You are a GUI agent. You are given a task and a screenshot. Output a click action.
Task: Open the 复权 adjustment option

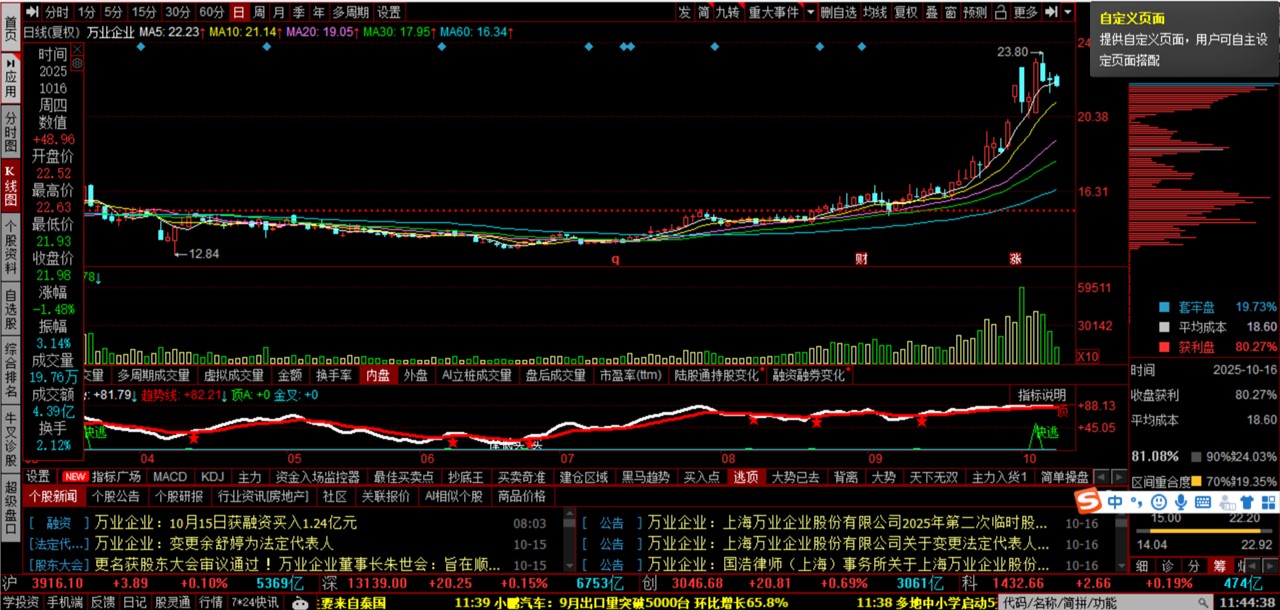[906, 12]
